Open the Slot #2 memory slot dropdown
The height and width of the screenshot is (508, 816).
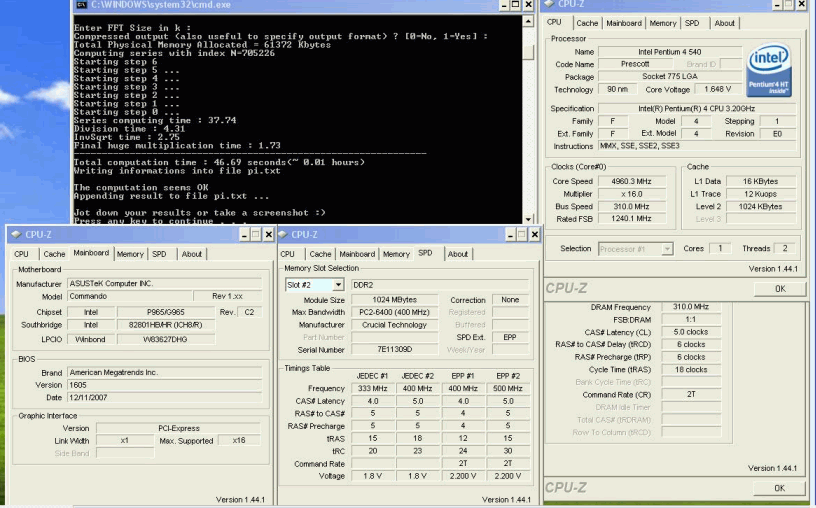pyautogui.click(x=338, y=285)
